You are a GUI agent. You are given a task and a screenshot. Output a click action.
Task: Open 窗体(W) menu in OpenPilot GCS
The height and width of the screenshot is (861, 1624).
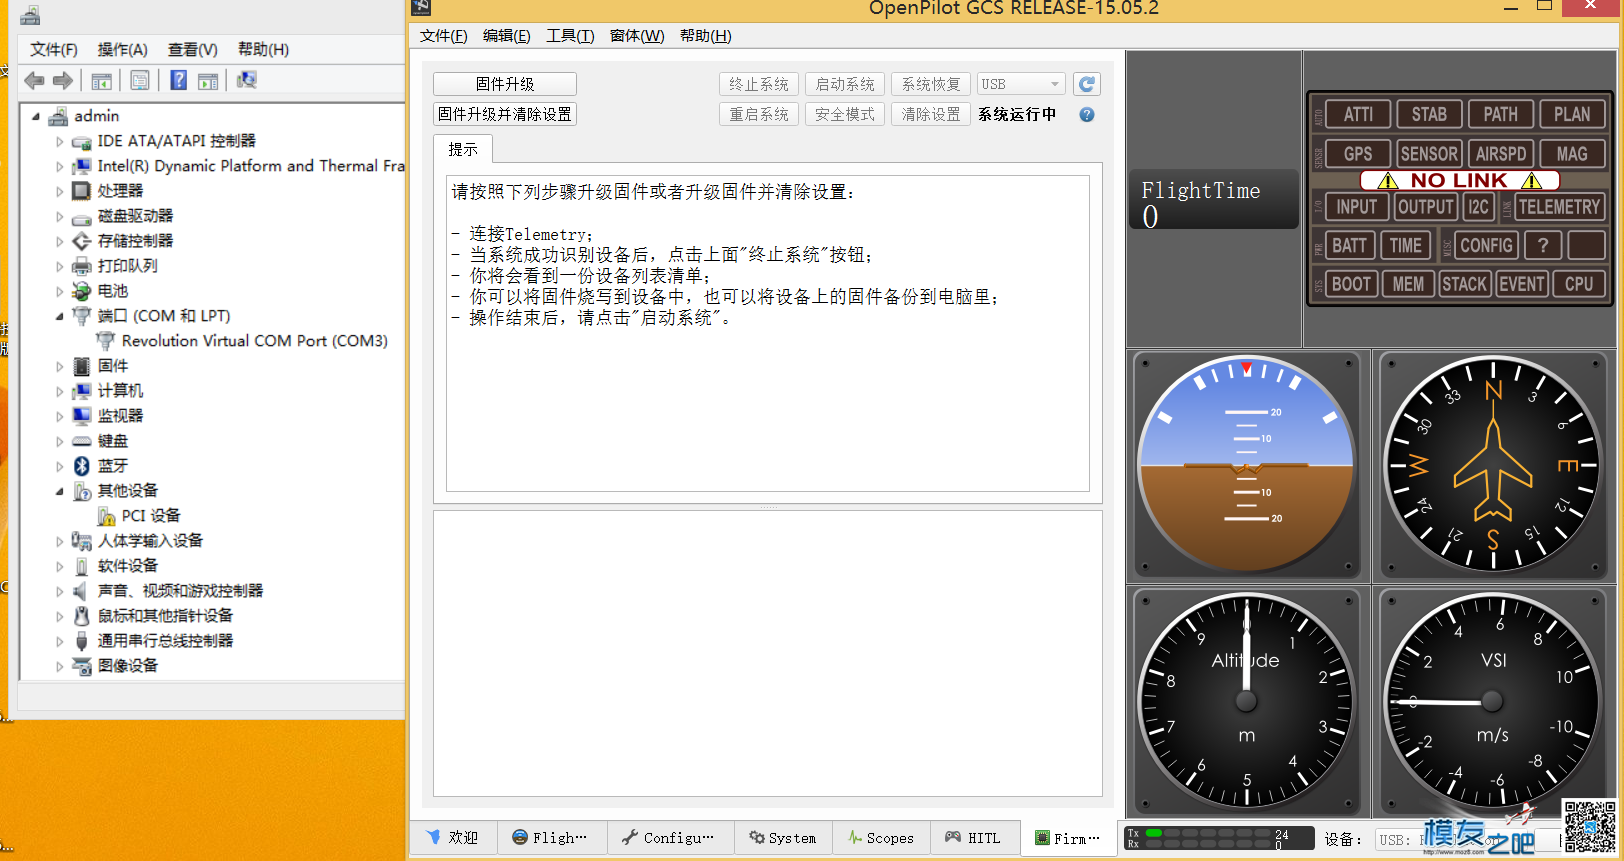637,36
